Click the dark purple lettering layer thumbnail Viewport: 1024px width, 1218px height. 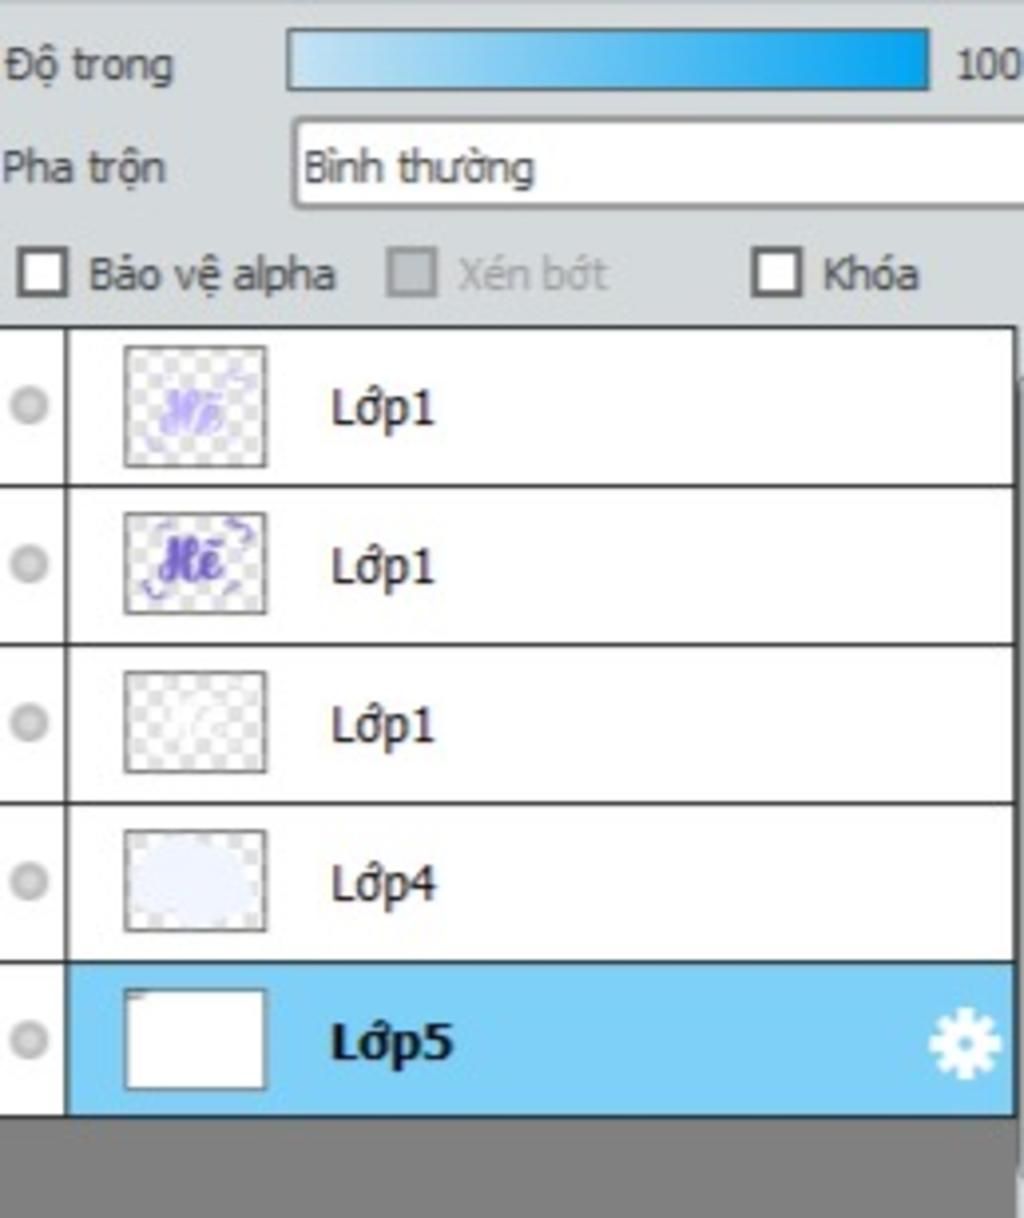click(195, 563)
